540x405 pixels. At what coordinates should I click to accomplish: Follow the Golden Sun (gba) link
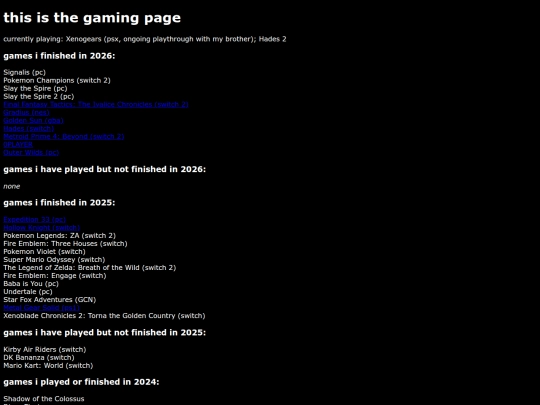(33, 121)
